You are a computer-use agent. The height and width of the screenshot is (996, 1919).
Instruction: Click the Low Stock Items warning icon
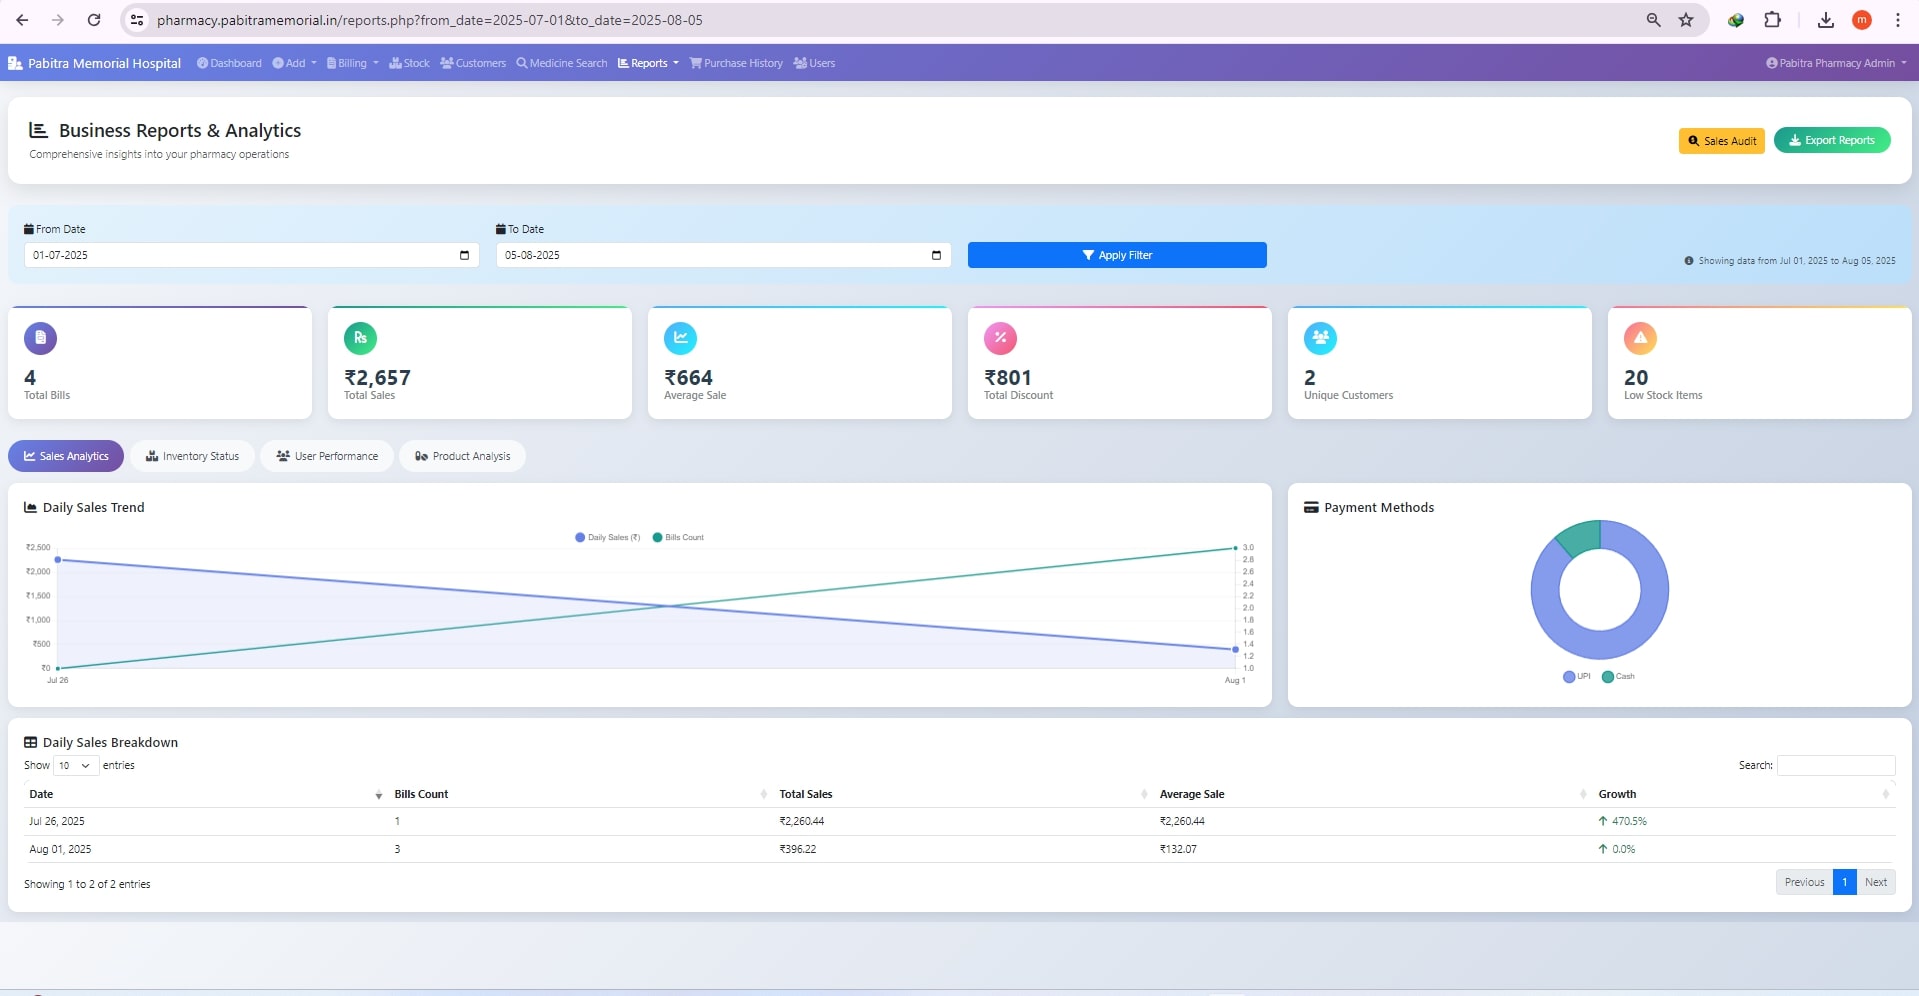(1640, 338)
